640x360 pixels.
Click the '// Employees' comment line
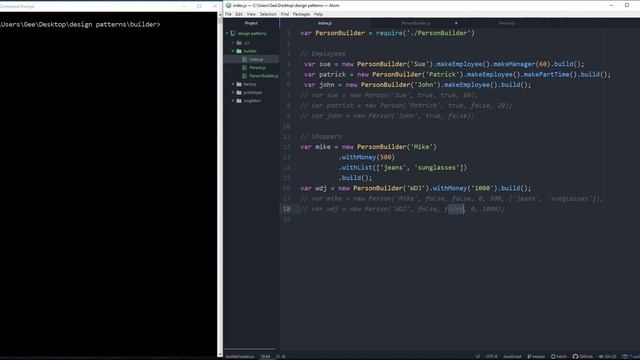point(322,54)
